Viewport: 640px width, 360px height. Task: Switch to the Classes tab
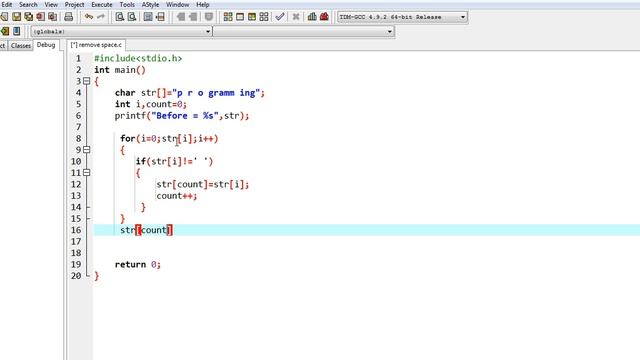pos(21,46)
